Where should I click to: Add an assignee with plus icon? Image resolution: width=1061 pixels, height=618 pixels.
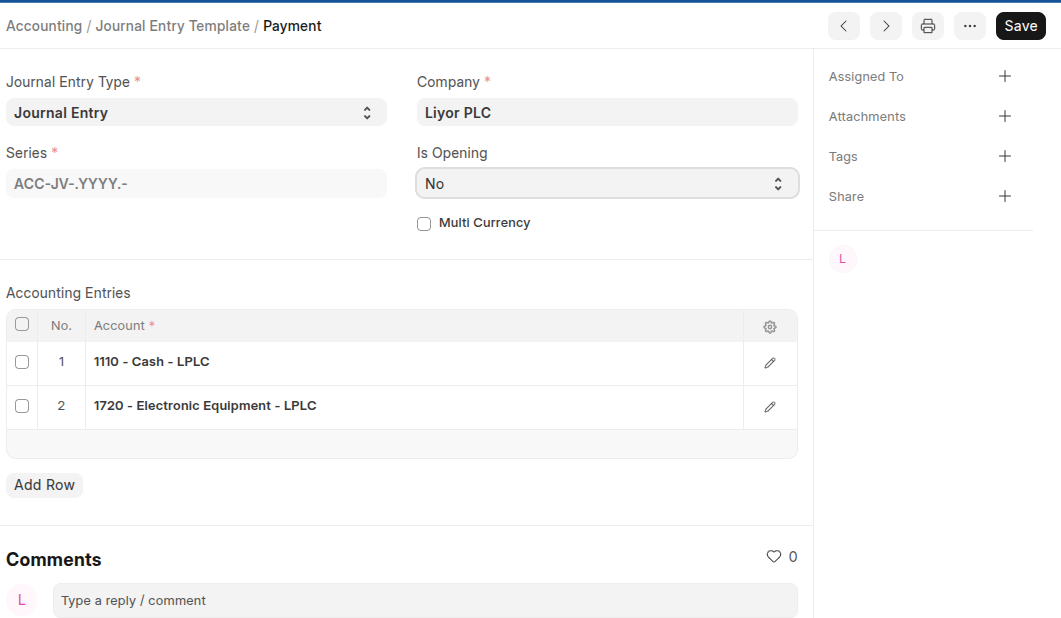click(1005, 76)
